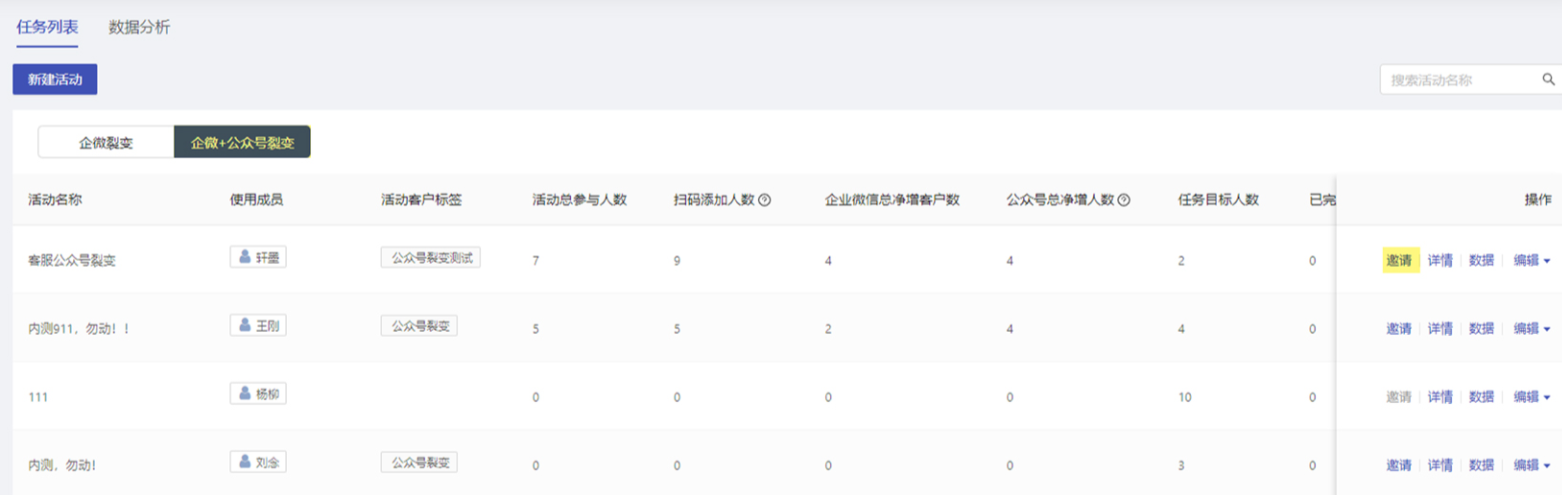1562x495 pixels.
Task: Open the 数据分析 tab
Action: (x=139, y=27)
